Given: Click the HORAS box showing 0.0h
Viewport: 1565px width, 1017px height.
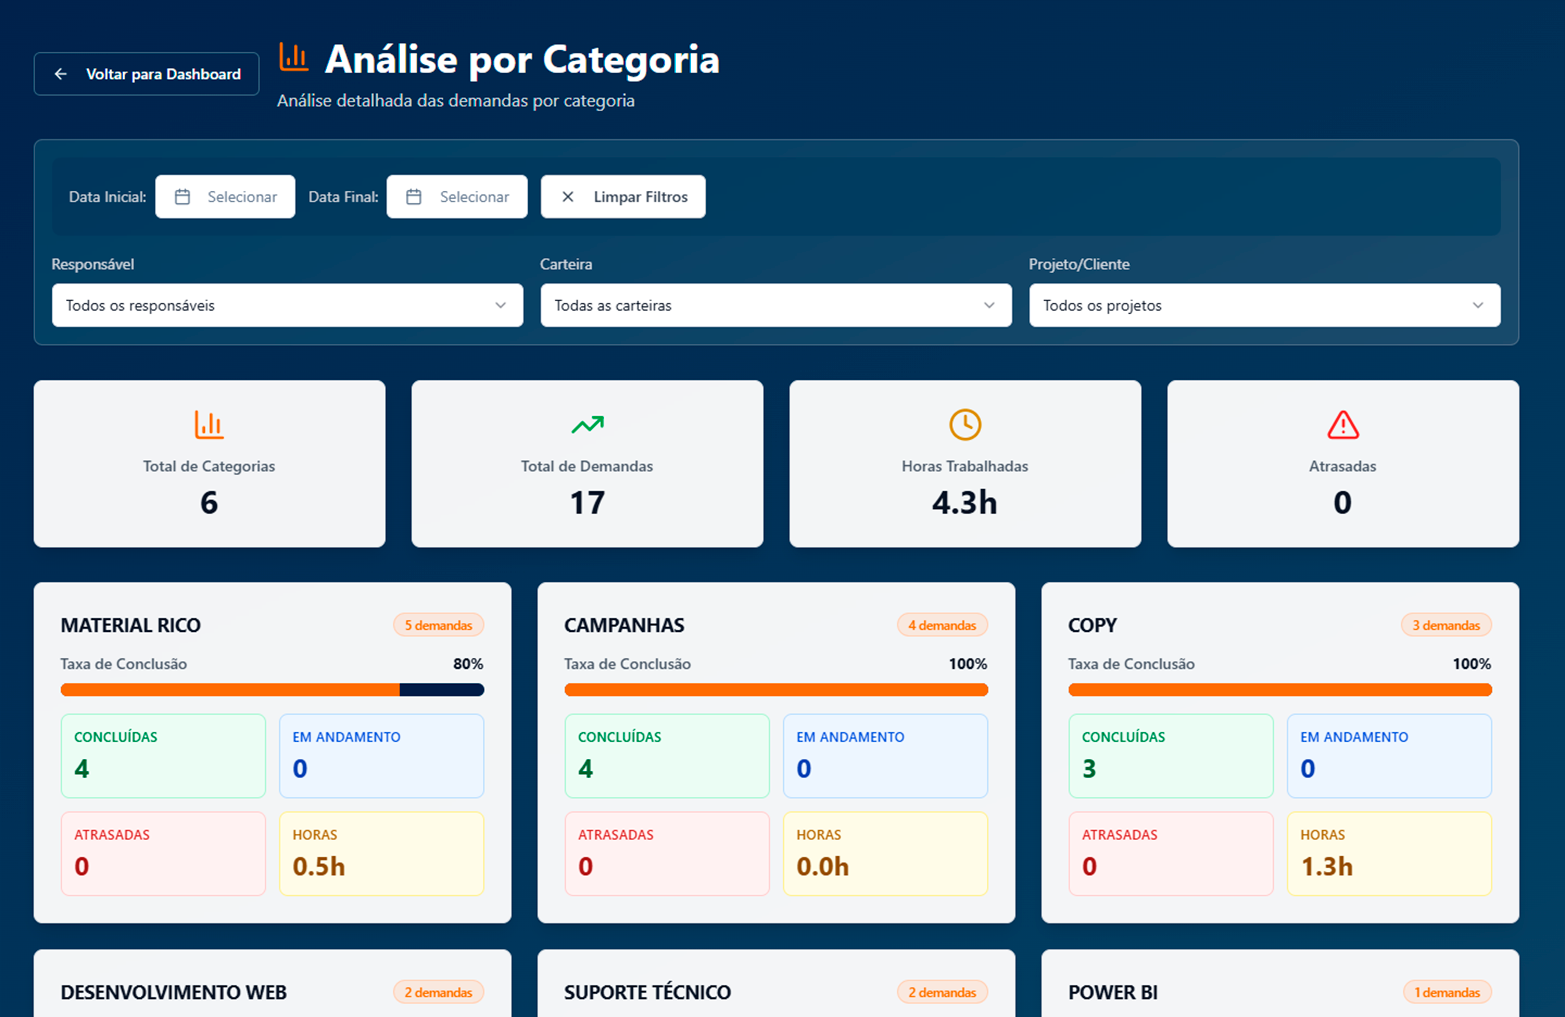Looking at the screenshot, I should coord(886,853).
